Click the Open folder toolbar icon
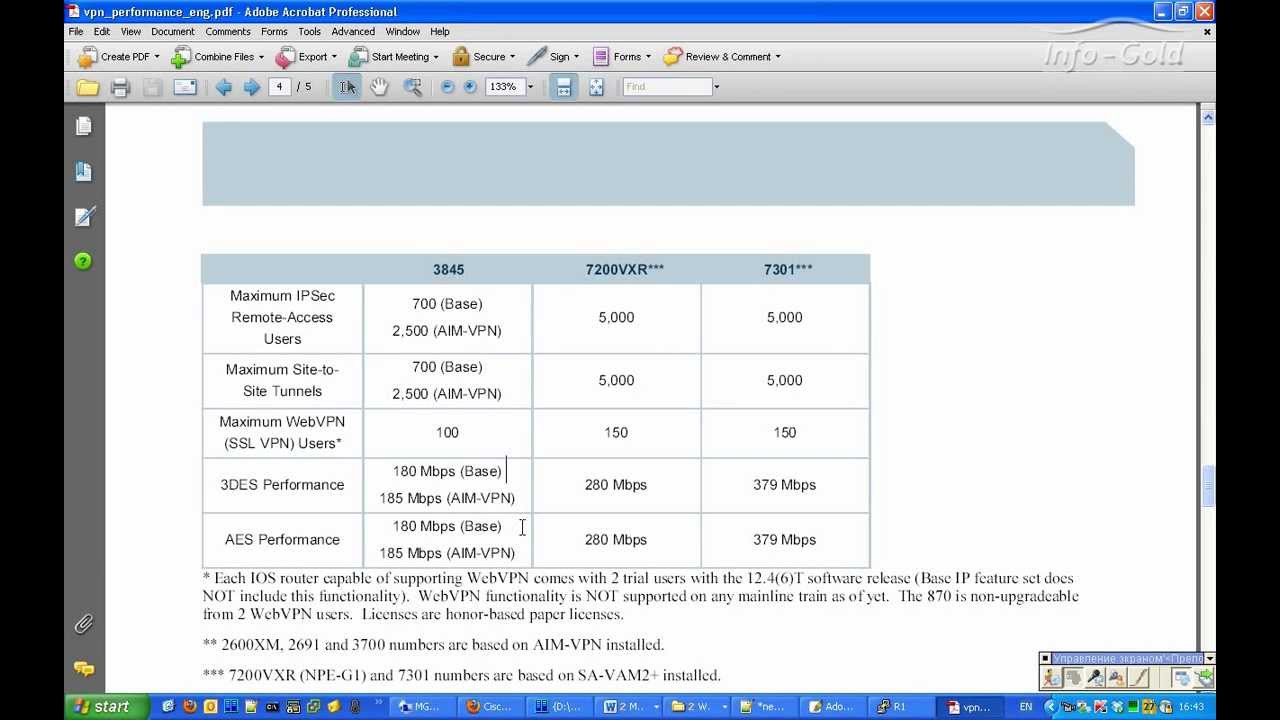 [x=88, y=87]
